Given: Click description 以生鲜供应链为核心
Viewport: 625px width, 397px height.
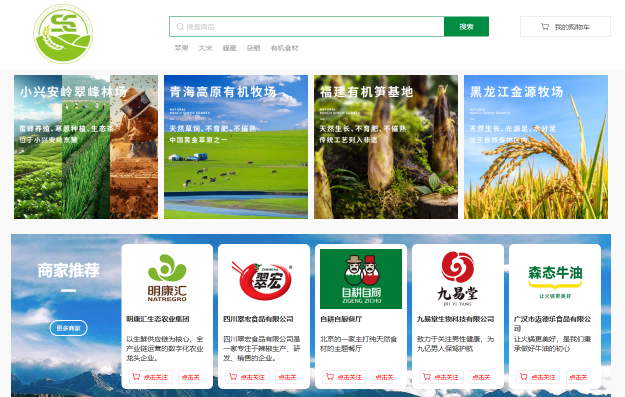Looking at the screenshot, I should (165, 348).
